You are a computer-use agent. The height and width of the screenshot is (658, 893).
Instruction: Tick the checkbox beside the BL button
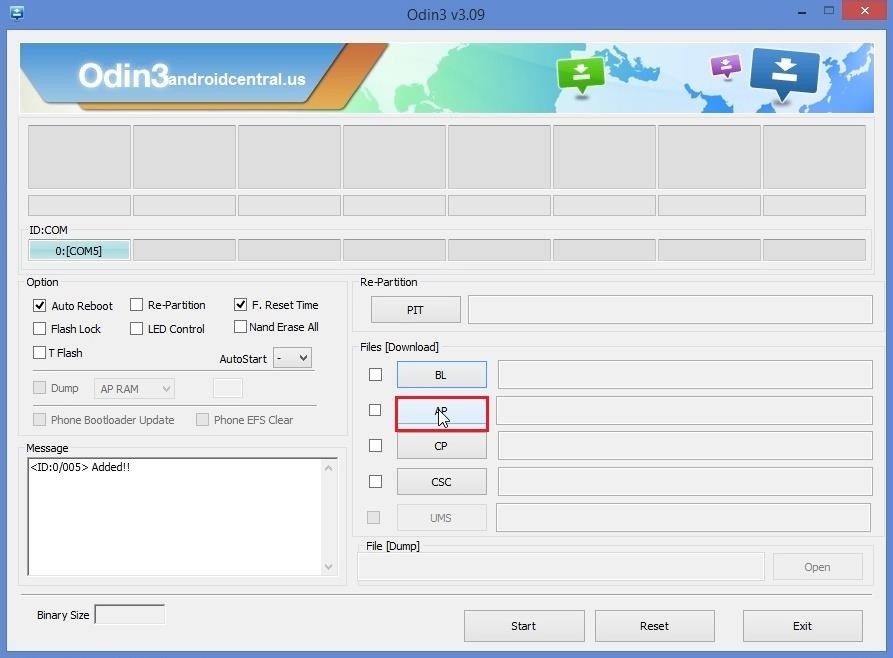tap(375, 374)
